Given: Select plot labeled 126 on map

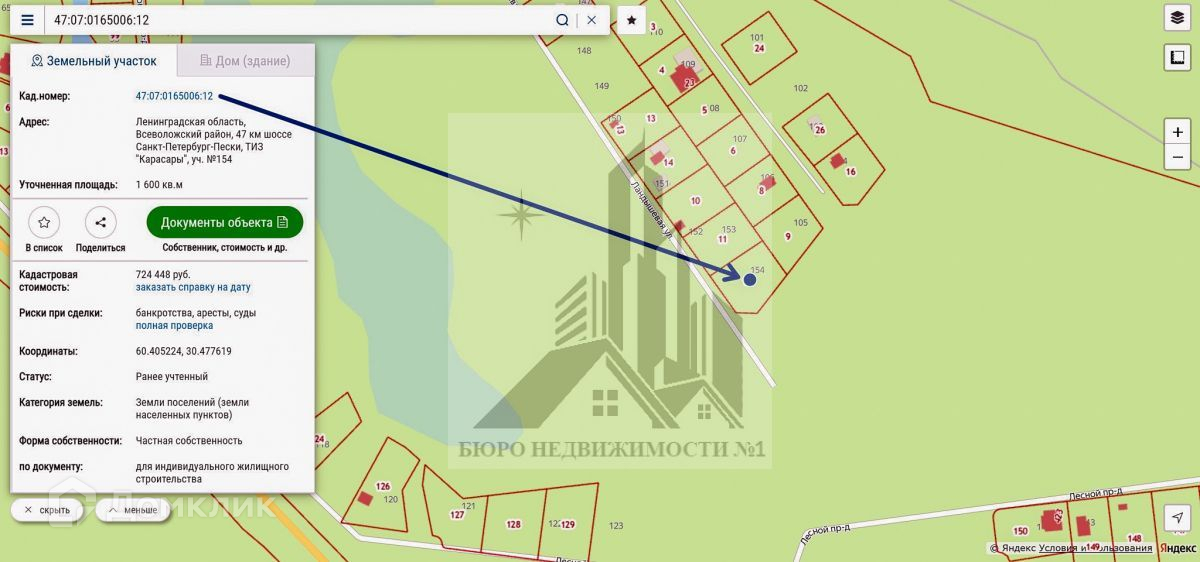Looking at the screenshot, I should [382, 487].
